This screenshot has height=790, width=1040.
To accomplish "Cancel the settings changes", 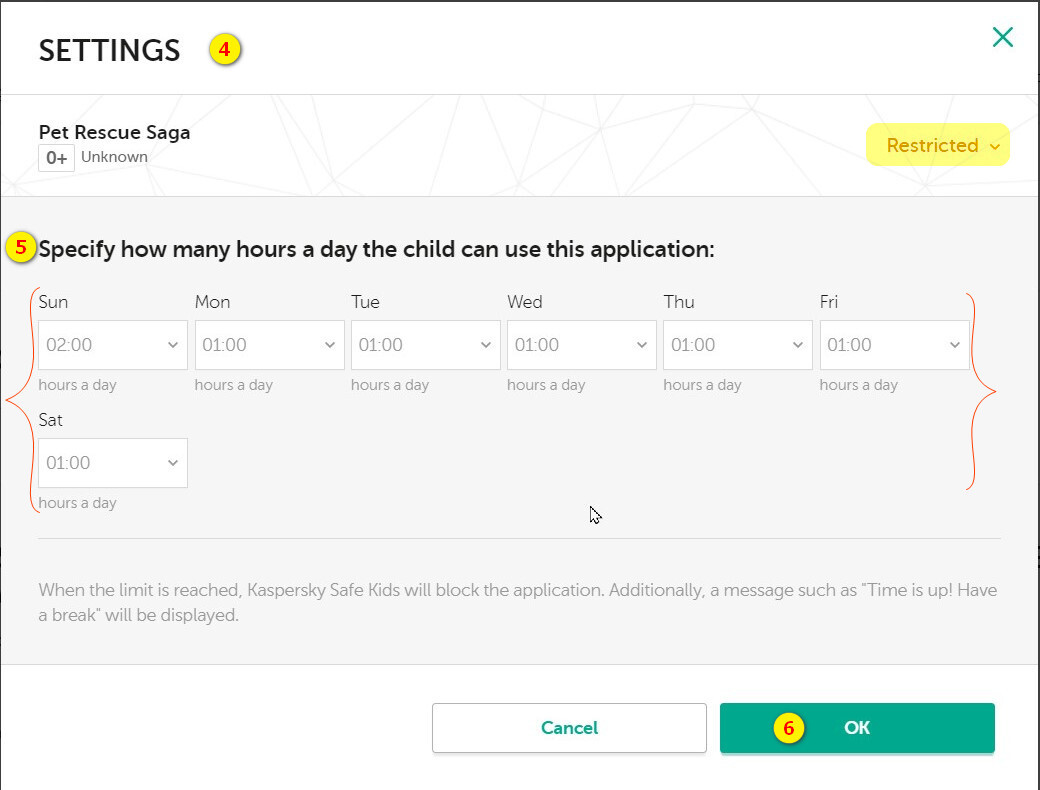I will point(569,728).
